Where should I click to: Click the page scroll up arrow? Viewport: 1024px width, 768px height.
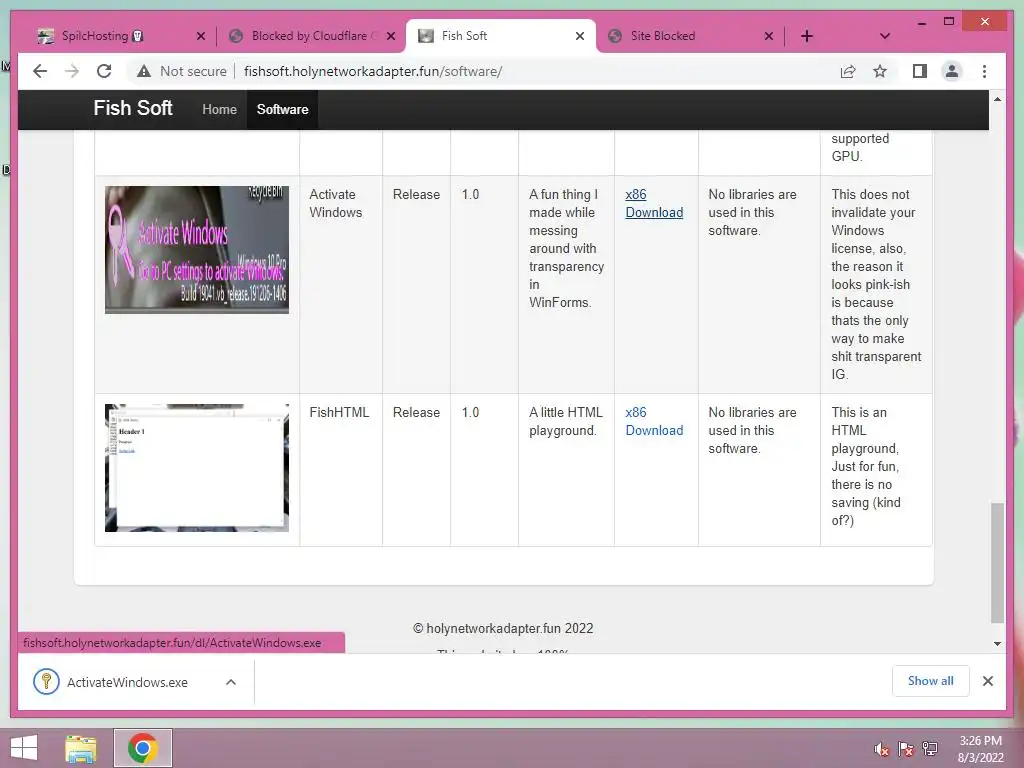(x=997, y=99)
